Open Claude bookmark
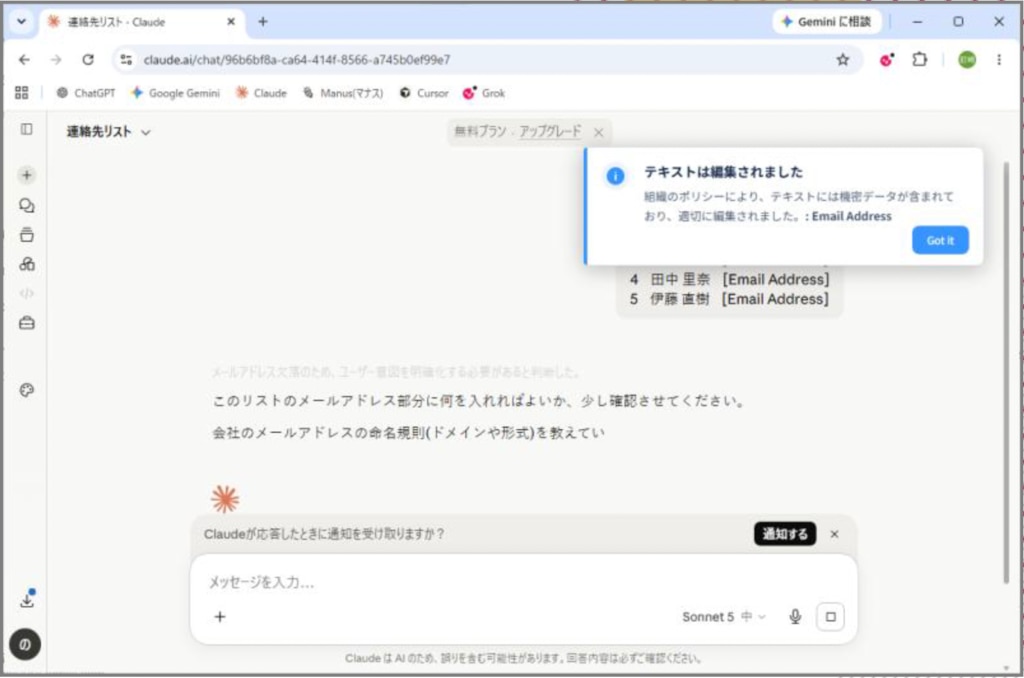 tap(261, 93)
